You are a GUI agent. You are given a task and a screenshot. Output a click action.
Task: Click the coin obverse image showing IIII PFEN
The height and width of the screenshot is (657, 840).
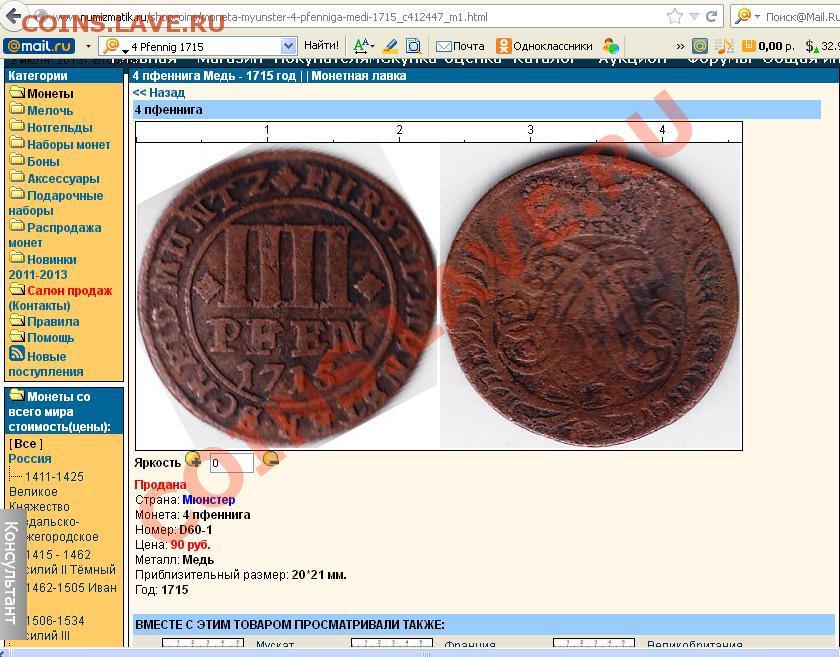click(287, 297)
